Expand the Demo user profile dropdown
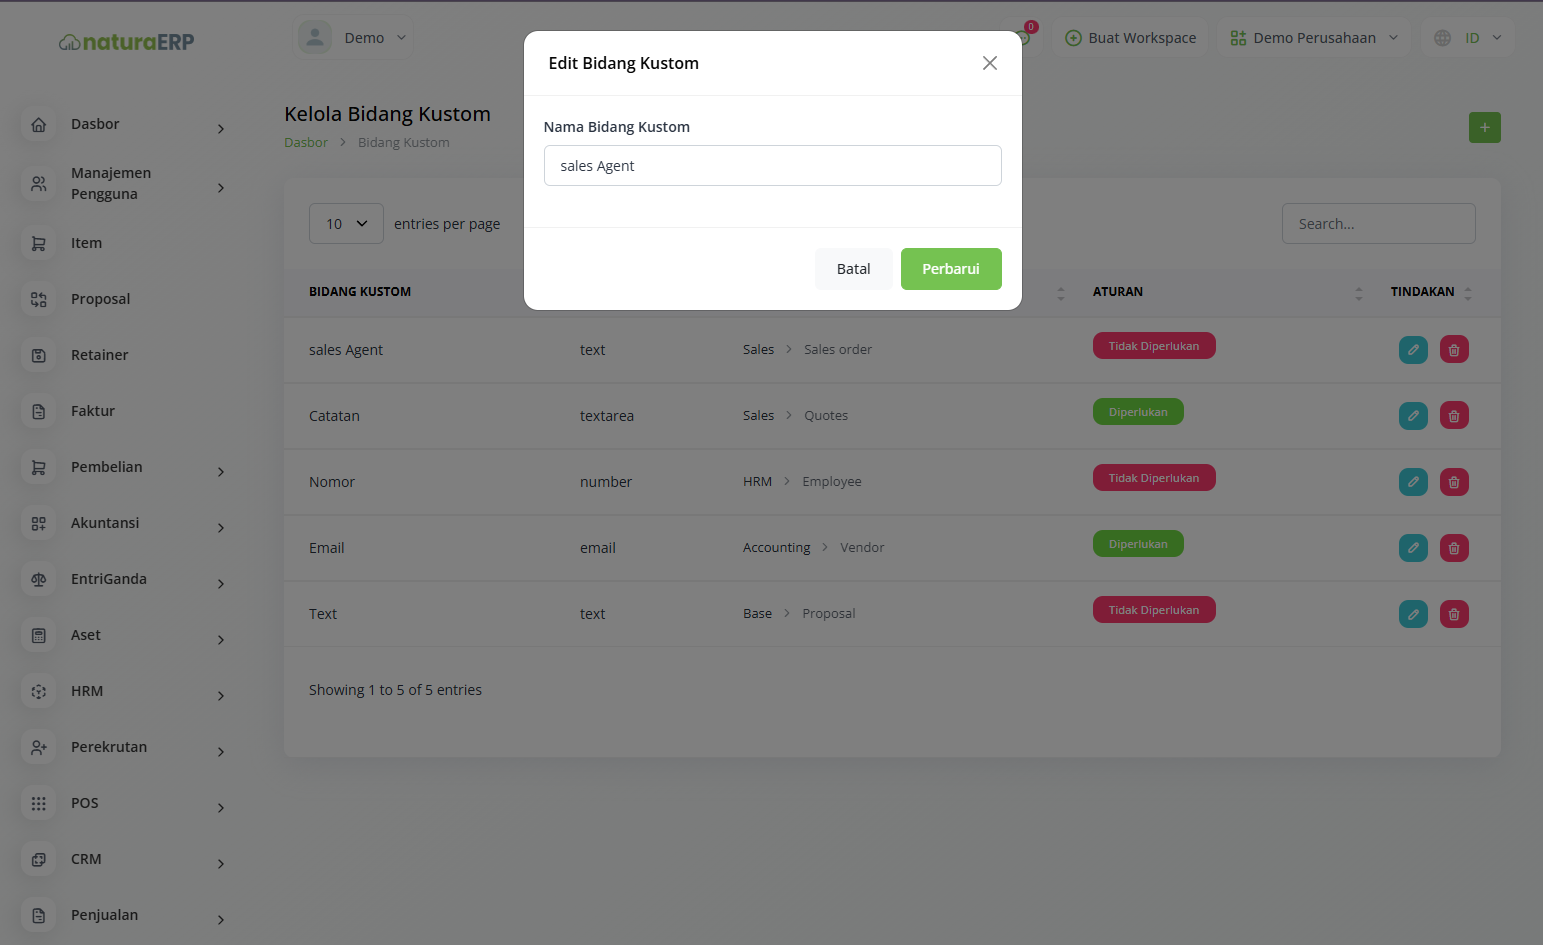Screen dimensions: 1543x945 tap(353, 38)
